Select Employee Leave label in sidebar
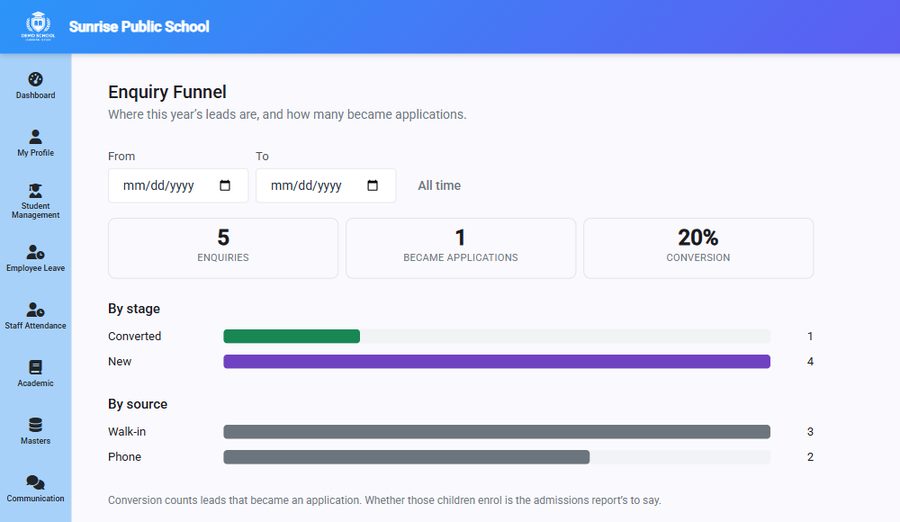Screen dimensions: 900x522 click(36, 268)
